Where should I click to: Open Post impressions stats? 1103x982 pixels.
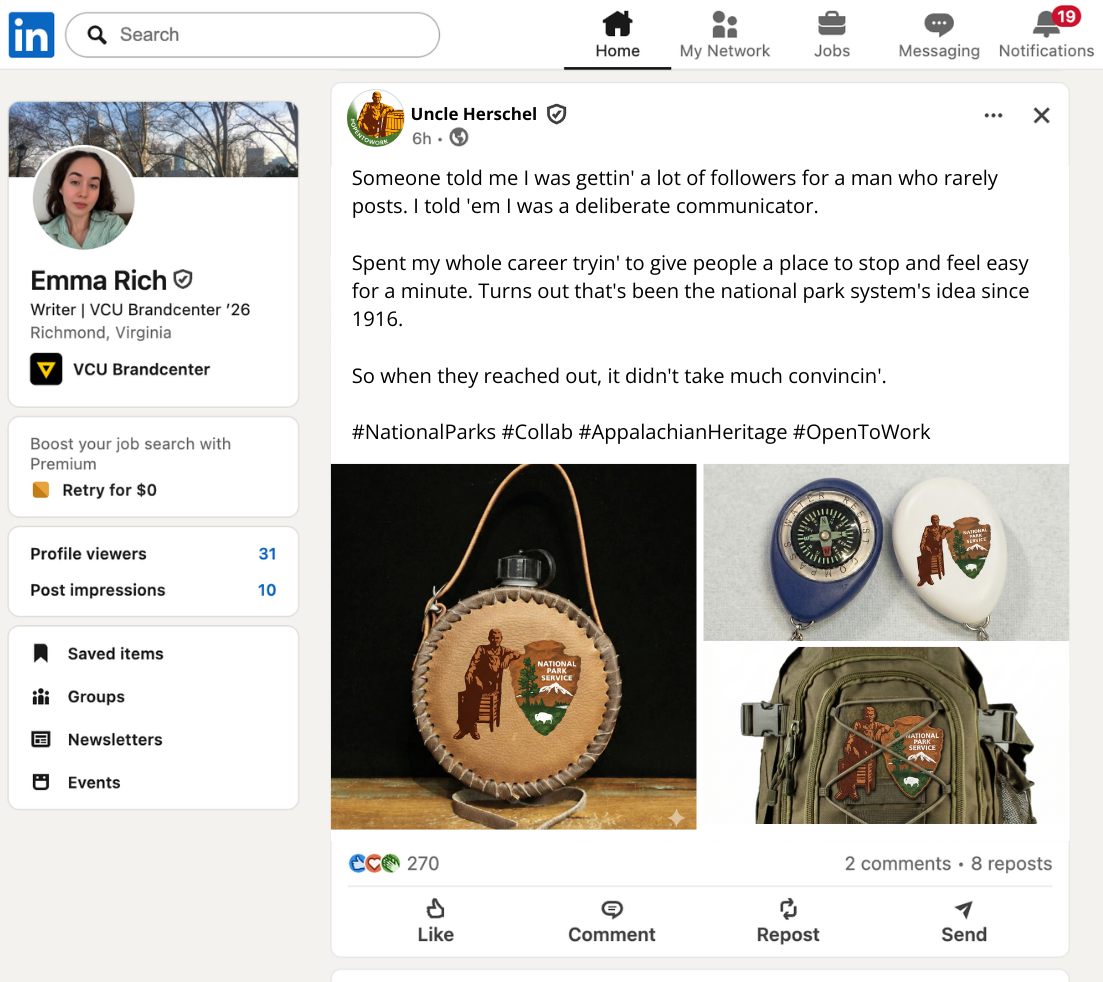coord(98,590)
